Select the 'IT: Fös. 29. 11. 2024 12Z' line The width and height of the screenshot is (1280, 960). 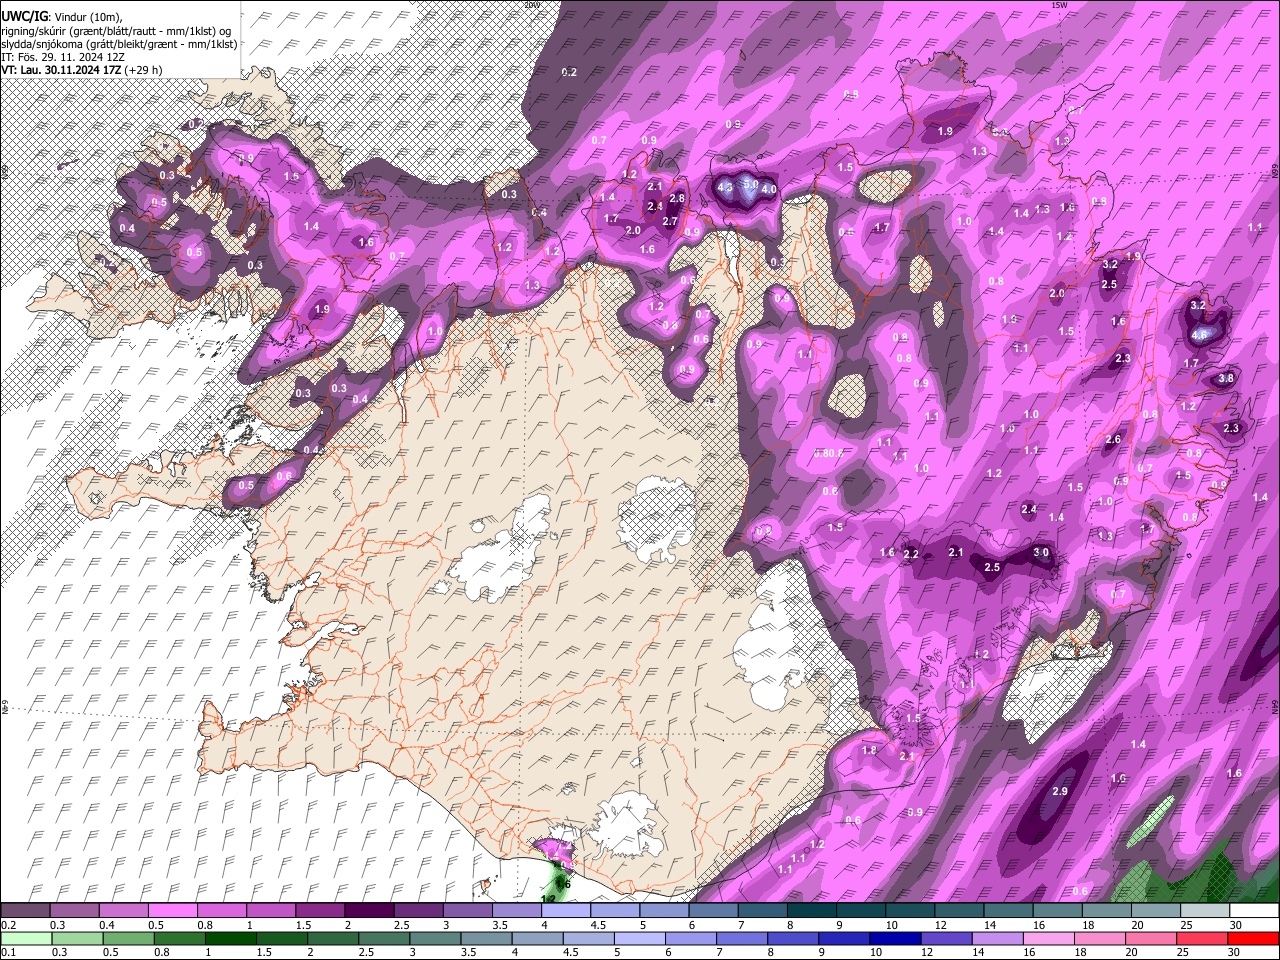click(x=63, y=57)
